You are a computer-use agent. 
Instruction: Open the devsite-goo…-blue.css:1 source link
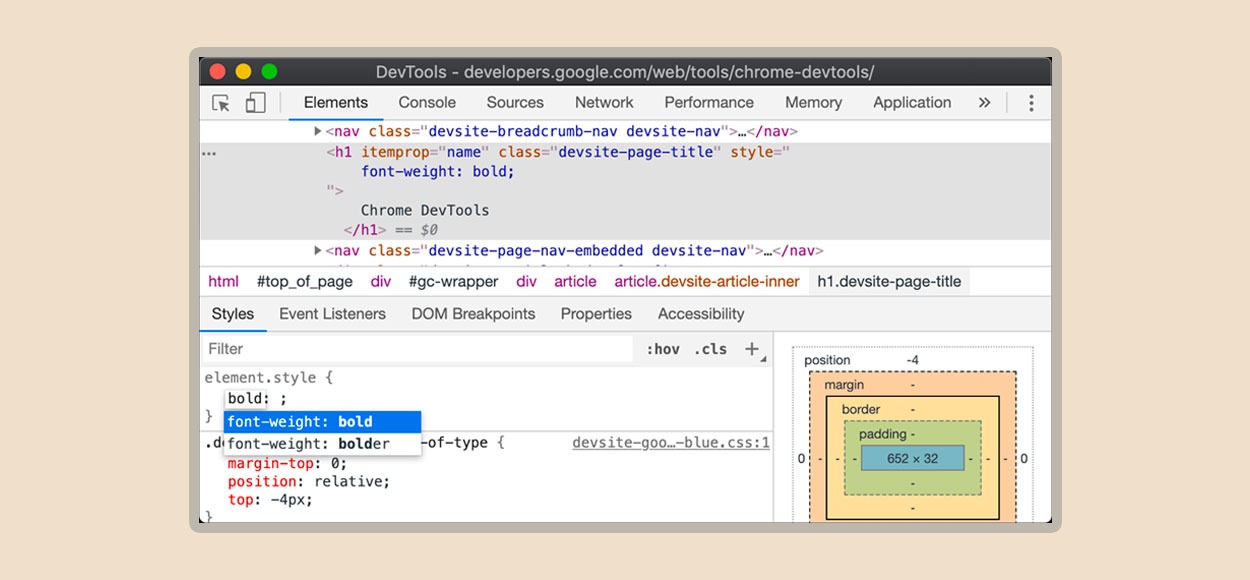[x=671, y=442]
